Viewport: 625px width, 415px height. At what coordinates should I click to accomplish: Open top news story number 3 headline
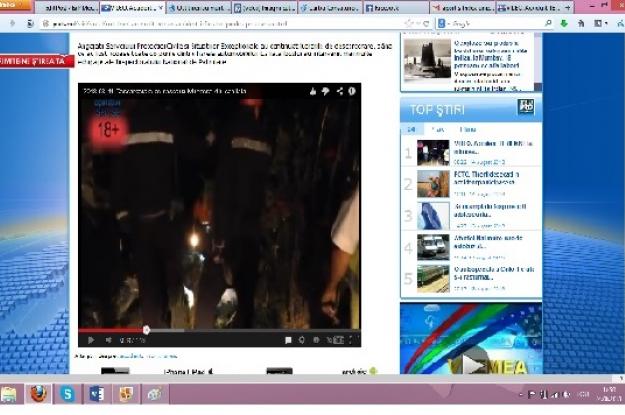pyautogui.click(x=490, y=210)
